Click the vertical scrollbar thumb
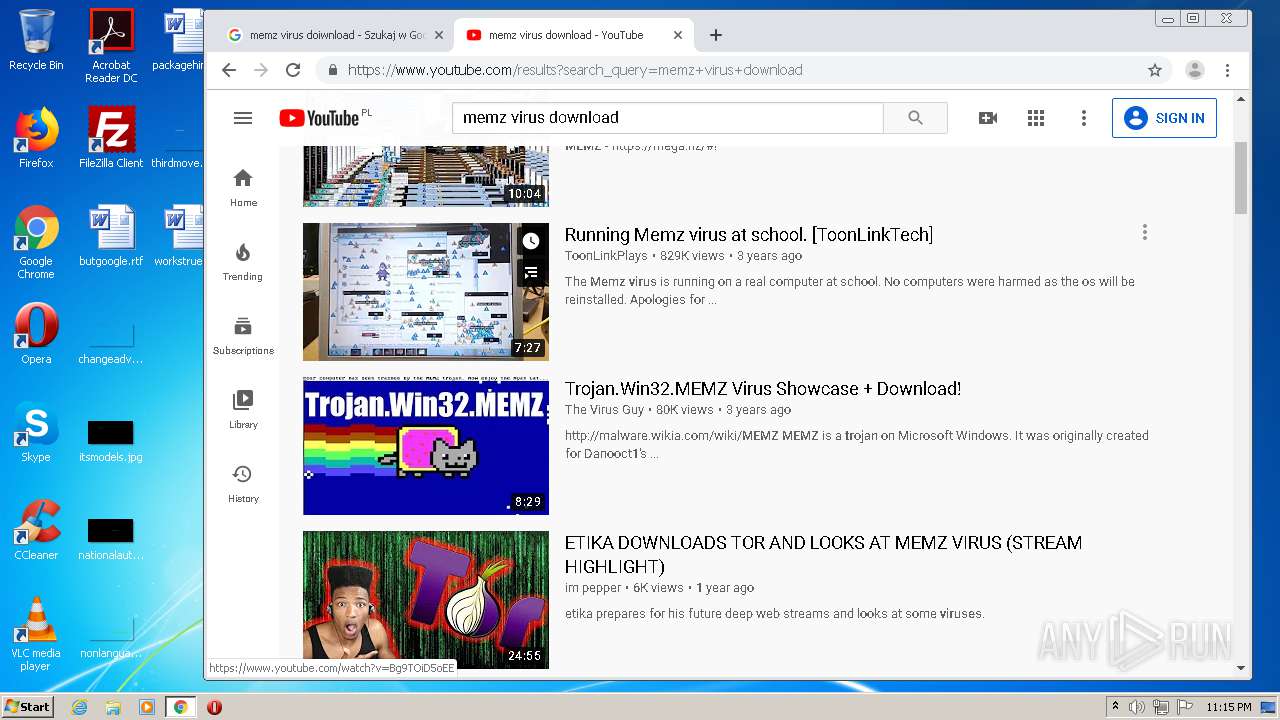 [1241, 178]
